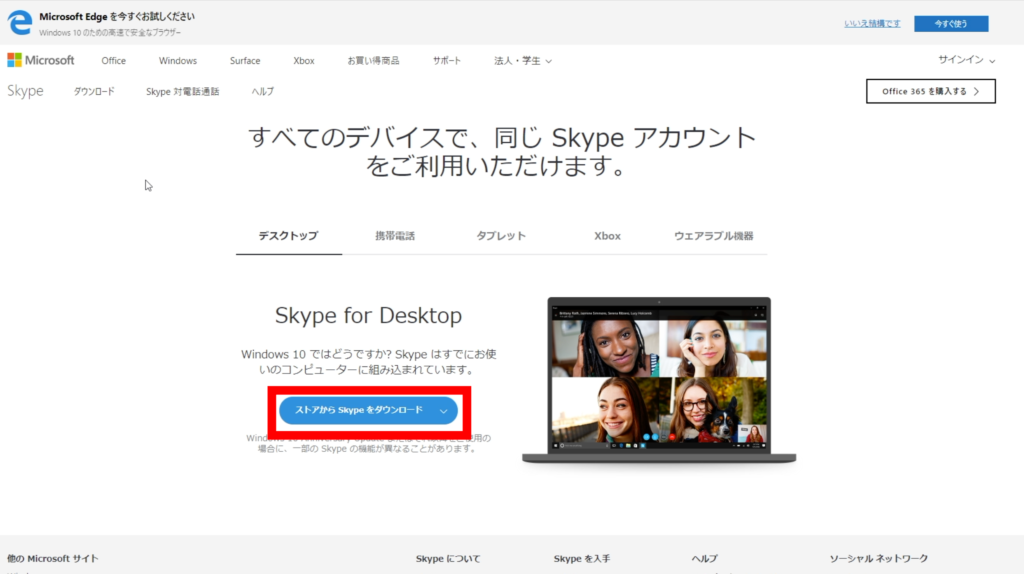Open the Skype ヘルプ link in the Skype bar
This screenshot has height=574, width=1024.
tap(263, 91)
